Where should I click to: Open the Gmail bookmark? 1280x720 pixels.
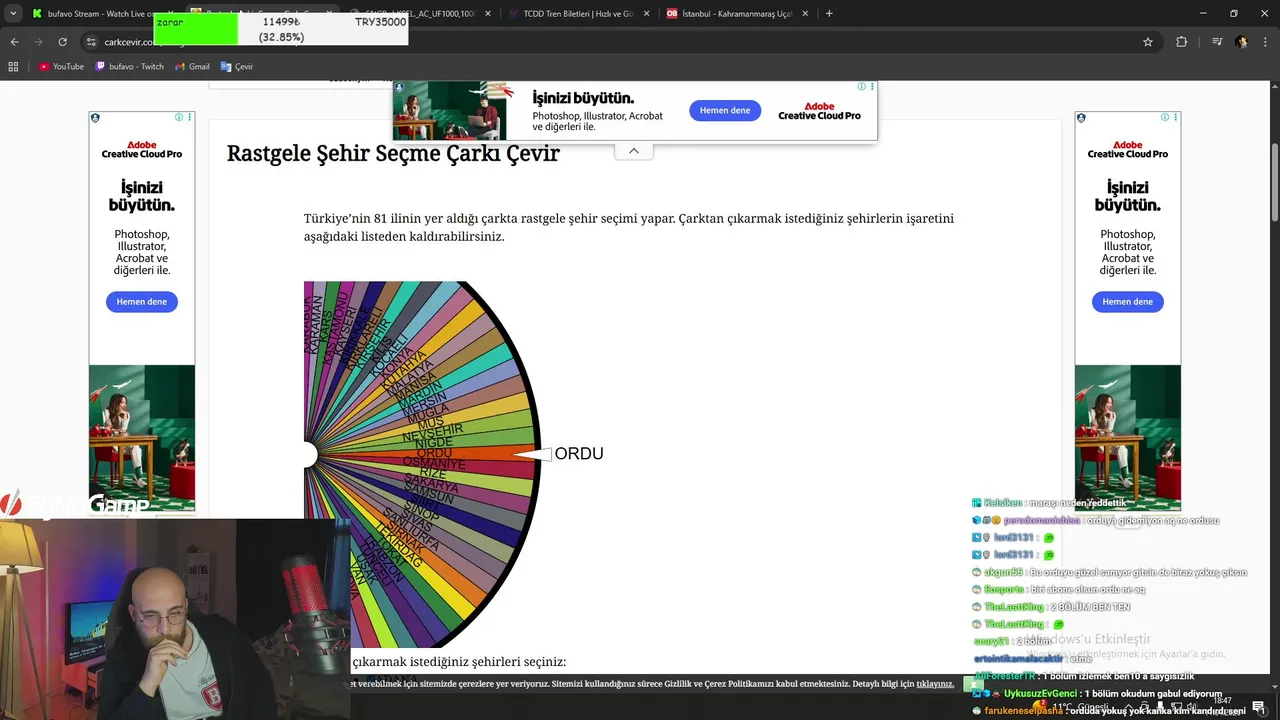coord(192,67)
